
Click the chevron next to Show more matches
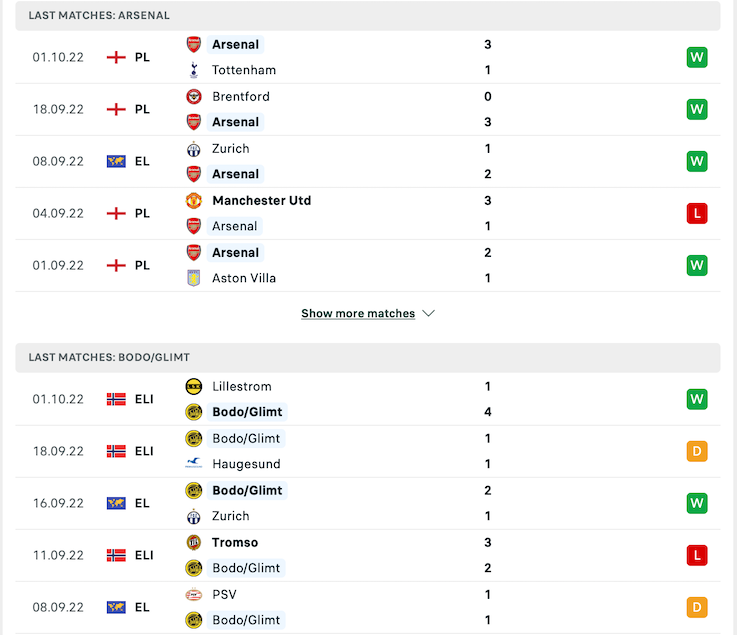click(429, 313)
